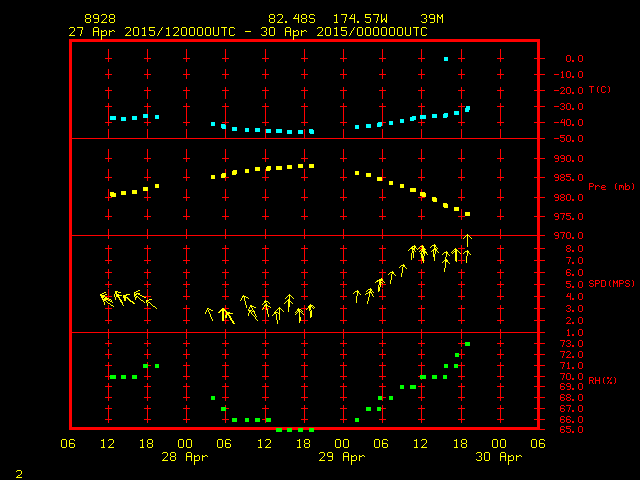Click the outlier cyan temperature point at 0.0
The width and height of the screenshot is (640, 480).
point(446,59)
